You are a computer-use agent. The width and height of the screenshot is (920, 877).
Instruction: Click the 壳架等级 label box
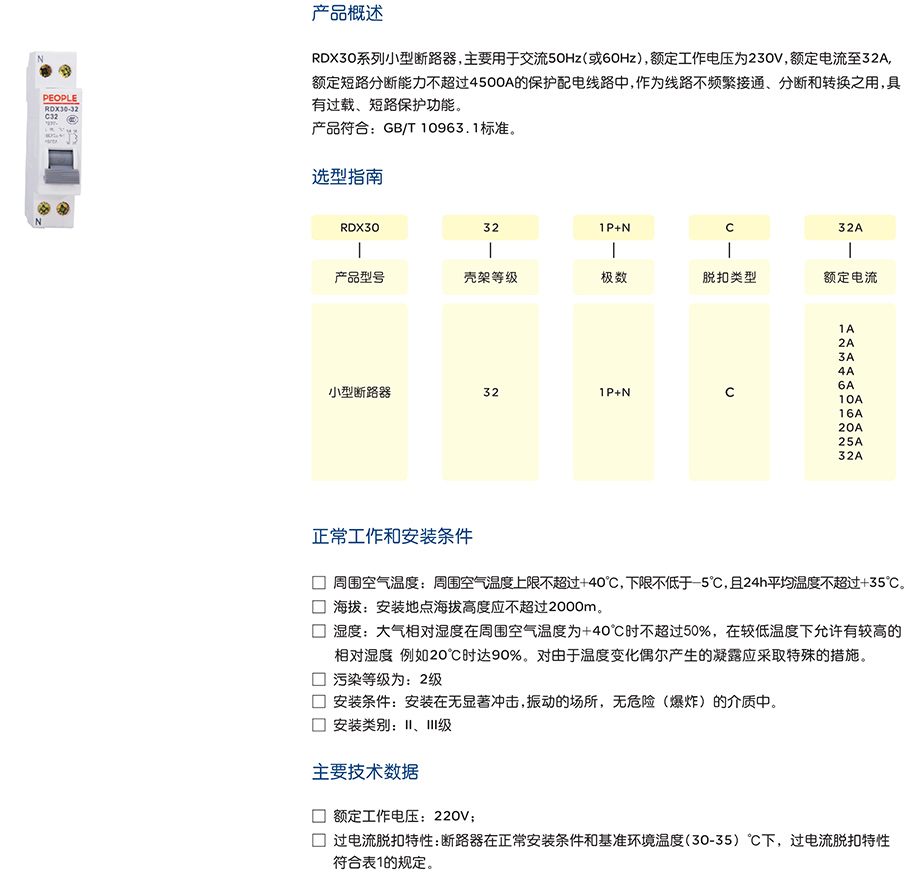[x=490, y=277]
